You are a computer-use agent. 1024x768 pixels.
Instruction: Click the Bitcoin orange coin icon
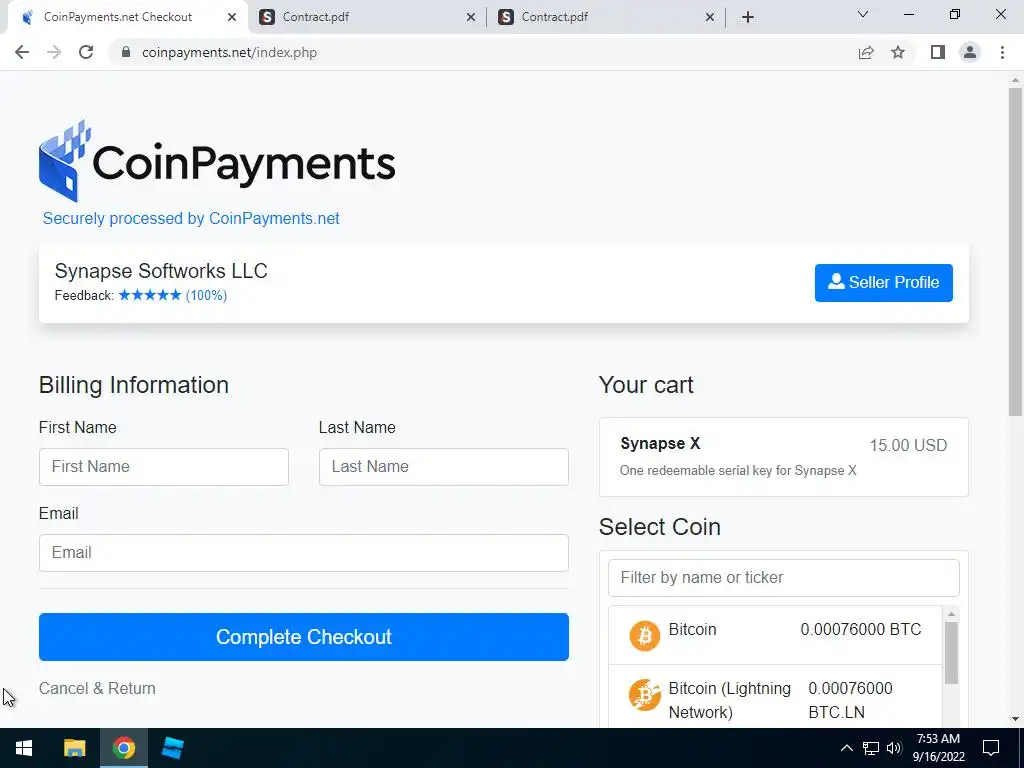(x=645, y=635)
